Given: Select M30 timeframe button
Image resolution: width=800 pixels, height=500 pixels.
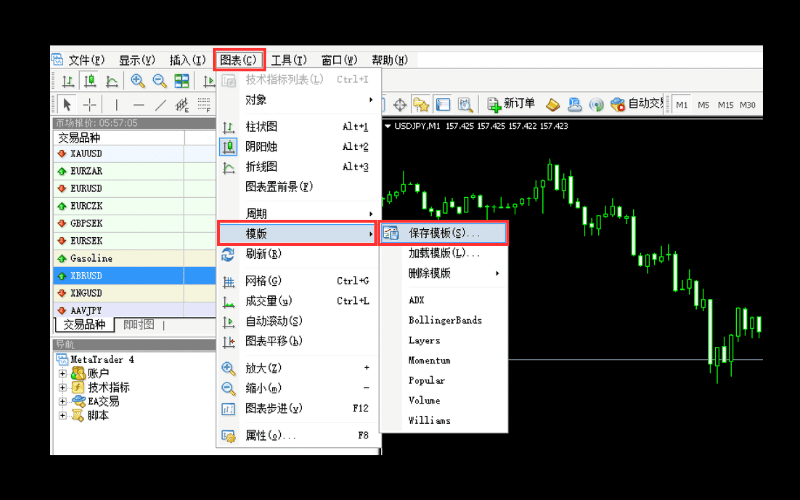Looking at the screenshot, I should pyautogui.click(x=747, y=105).
